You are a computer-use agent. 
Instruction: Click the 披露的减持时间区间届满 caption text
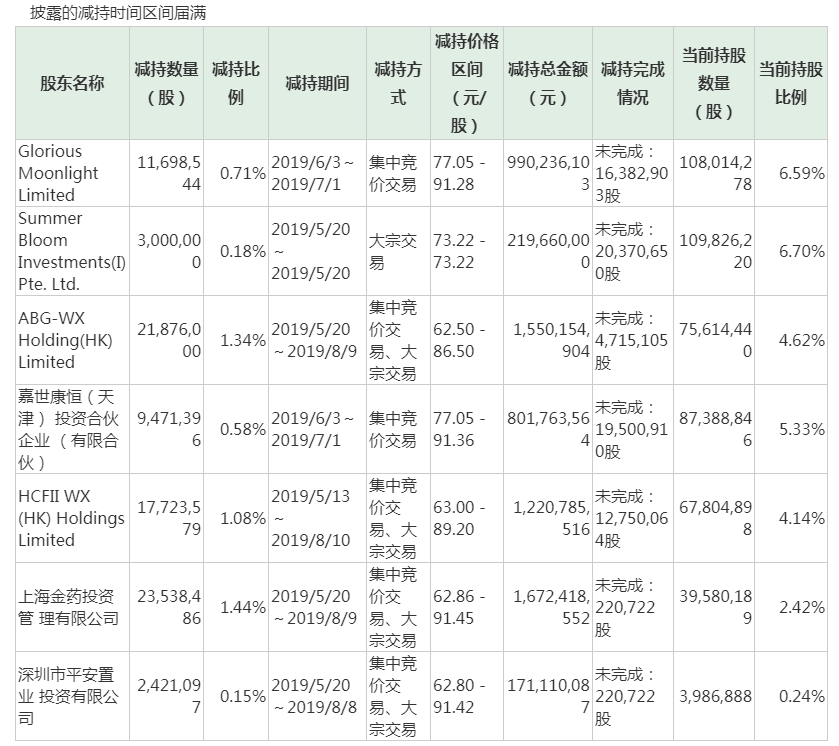(x=118, y=13)
